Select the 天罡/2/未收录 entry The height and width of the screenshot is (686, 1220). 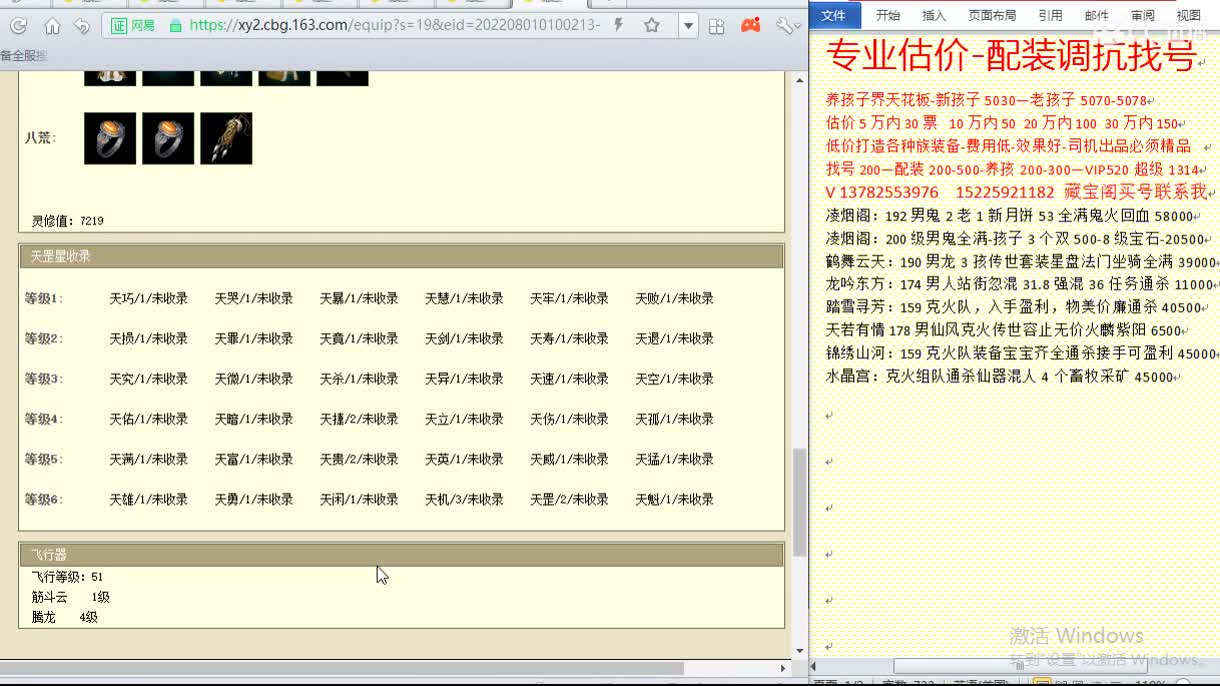(569, 499)
